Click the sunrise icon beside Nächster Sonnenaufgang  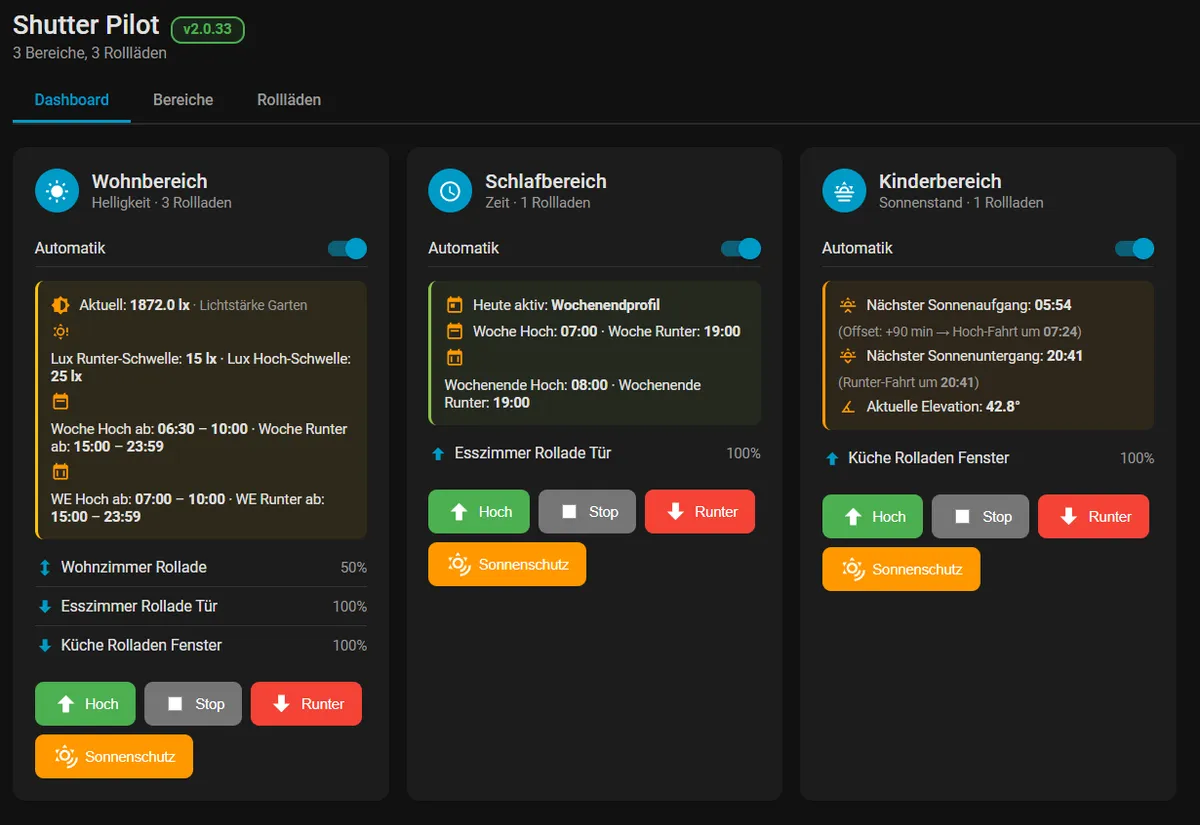848,305
